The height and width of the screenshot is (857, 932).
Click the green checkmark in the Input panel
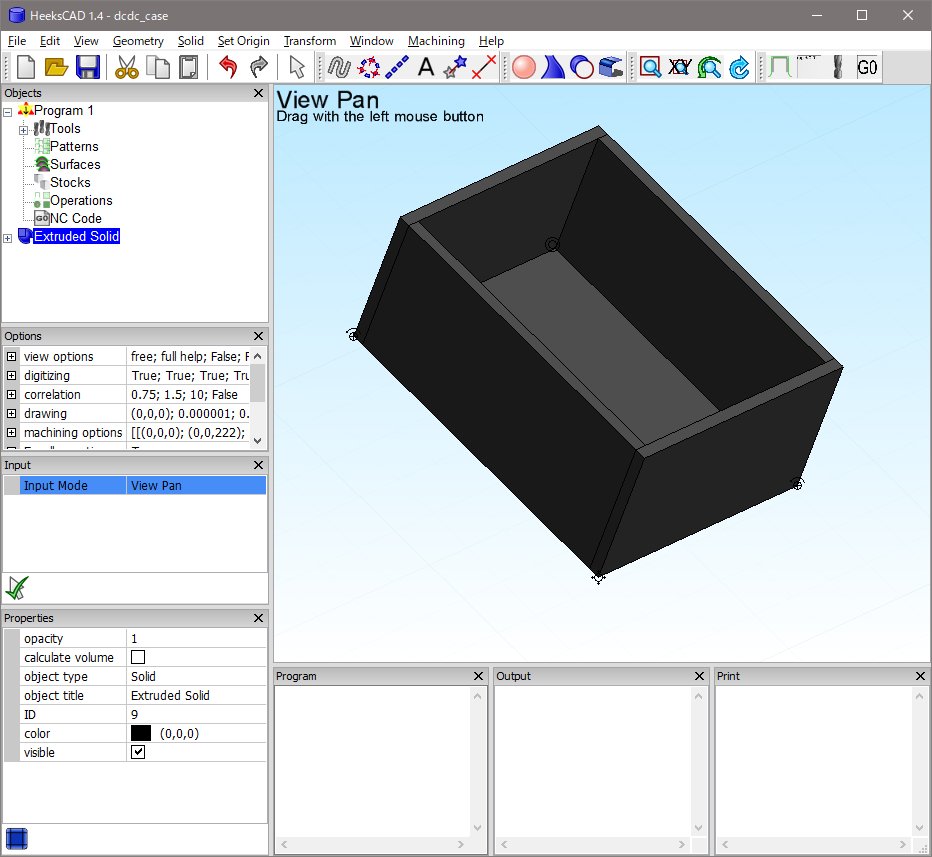coord(16,587)
